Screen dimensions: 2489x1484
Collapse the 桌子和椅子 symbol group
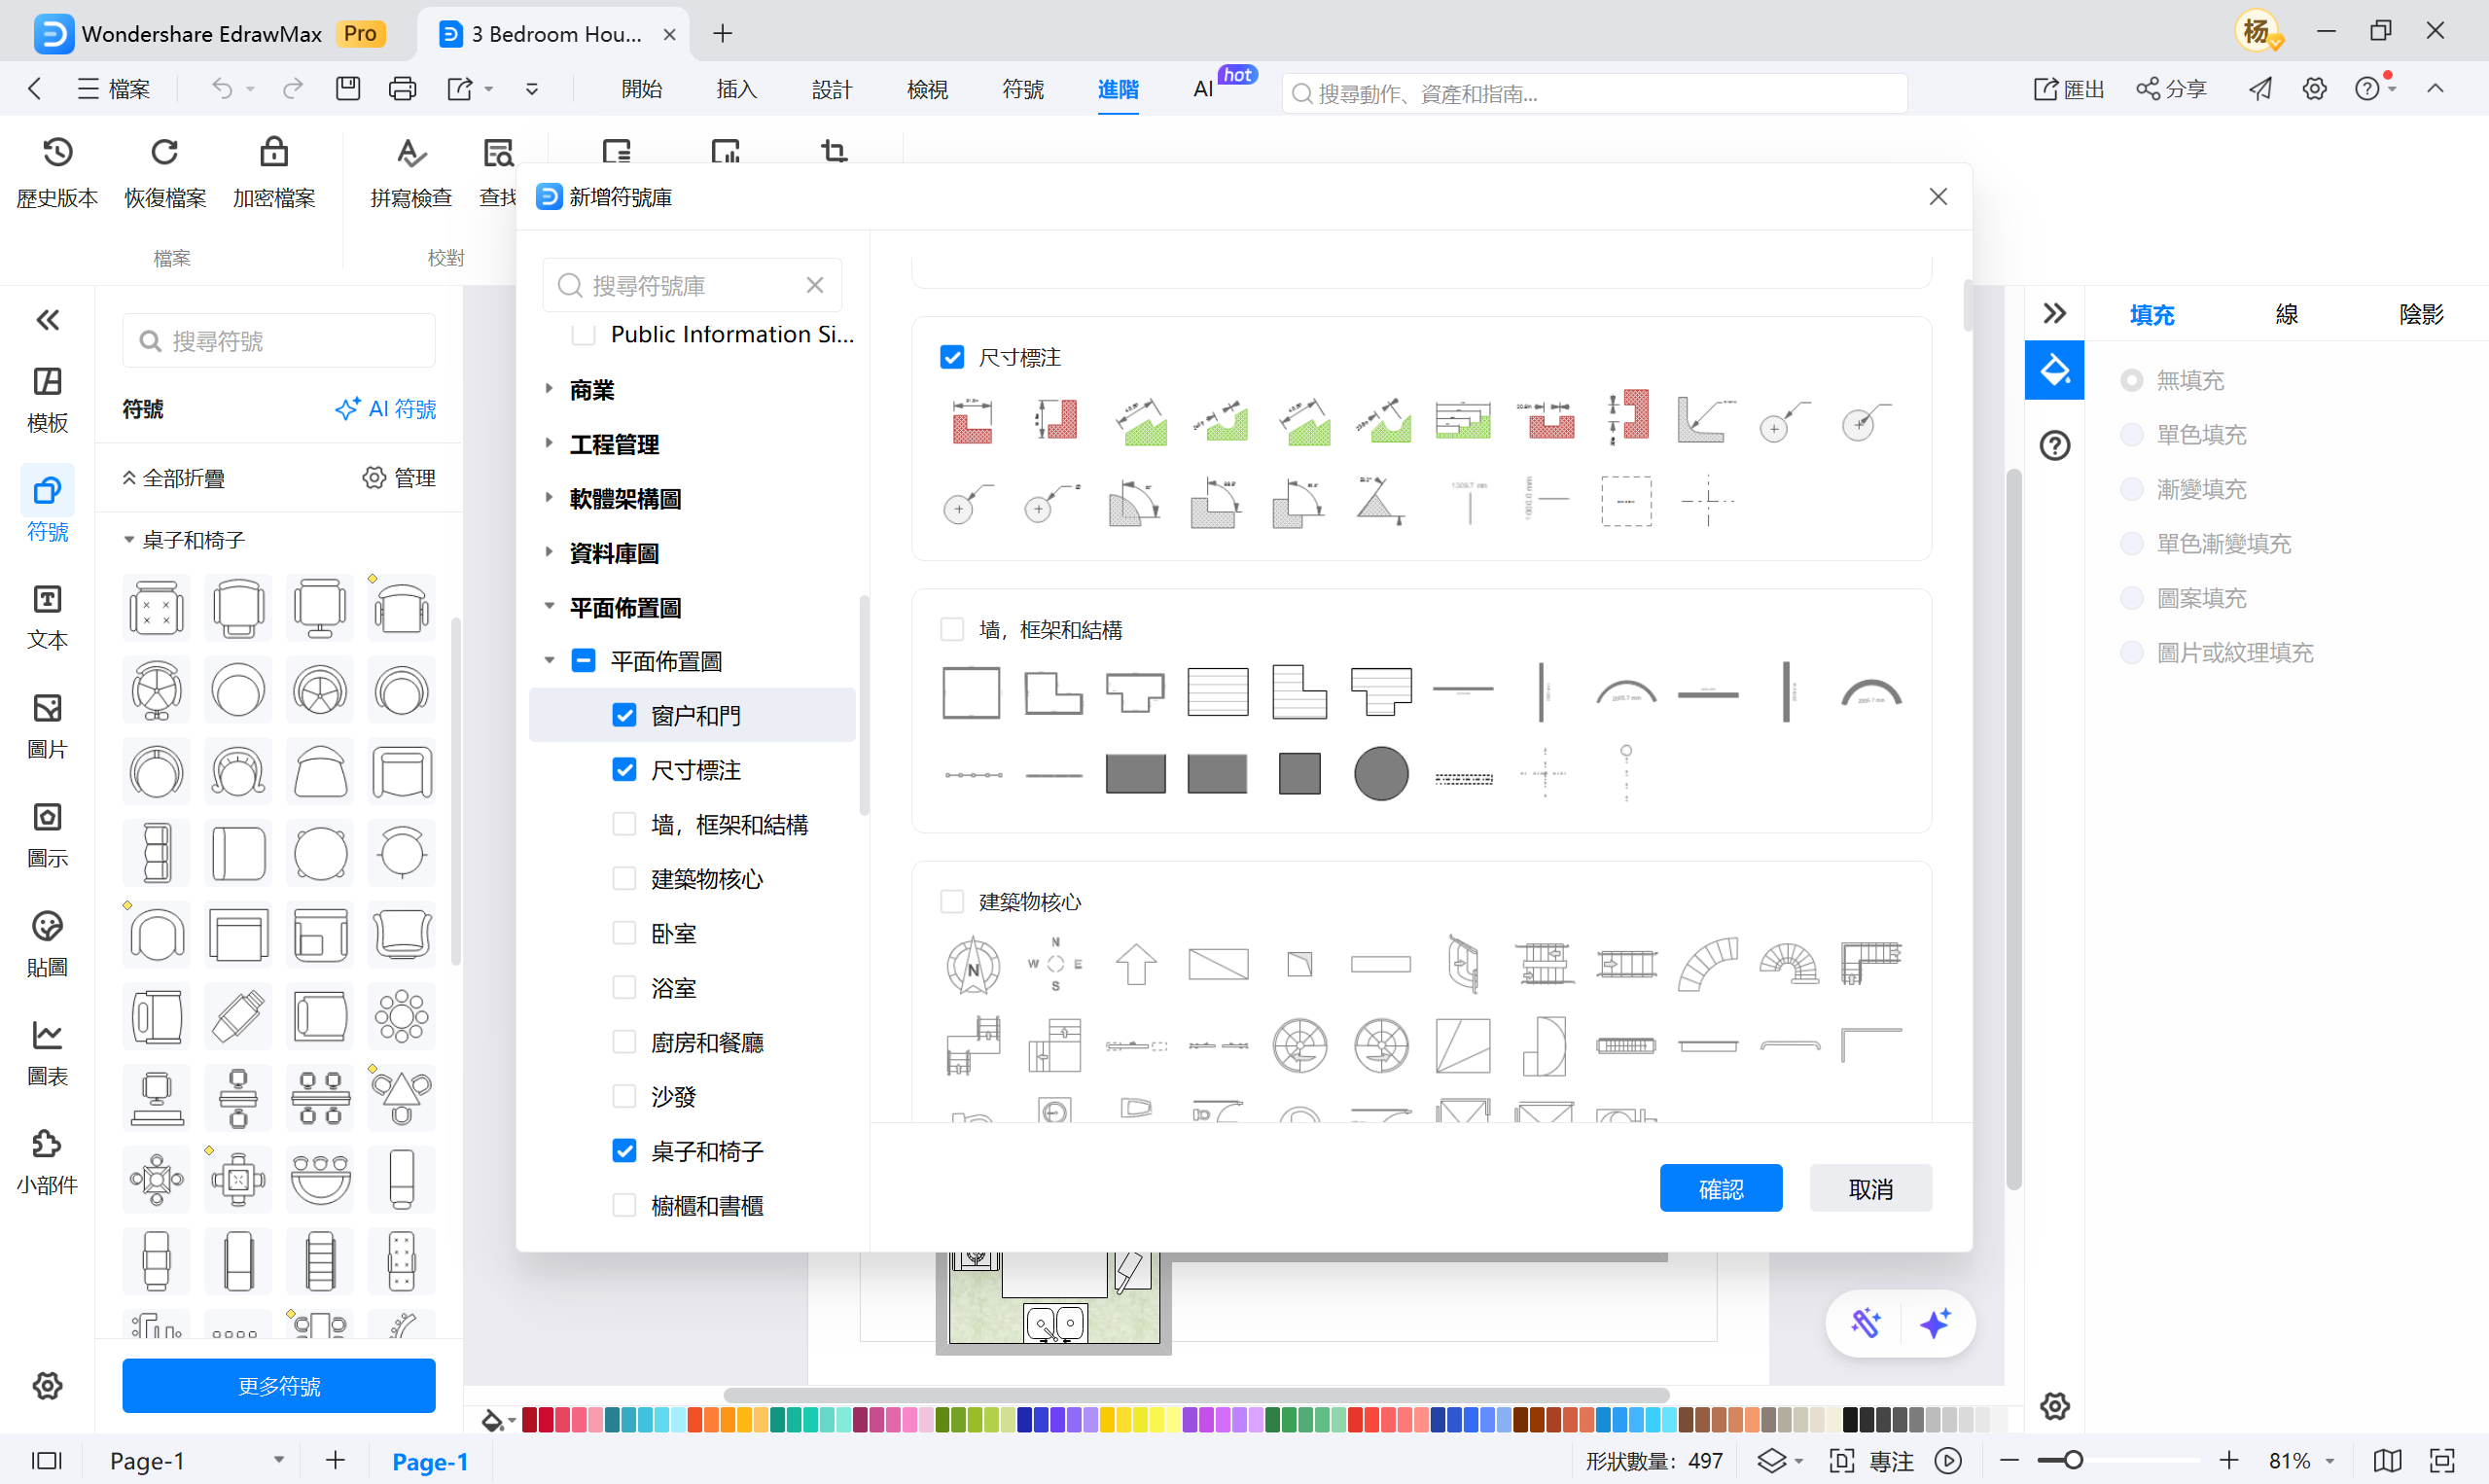click(x=129, y=540)
